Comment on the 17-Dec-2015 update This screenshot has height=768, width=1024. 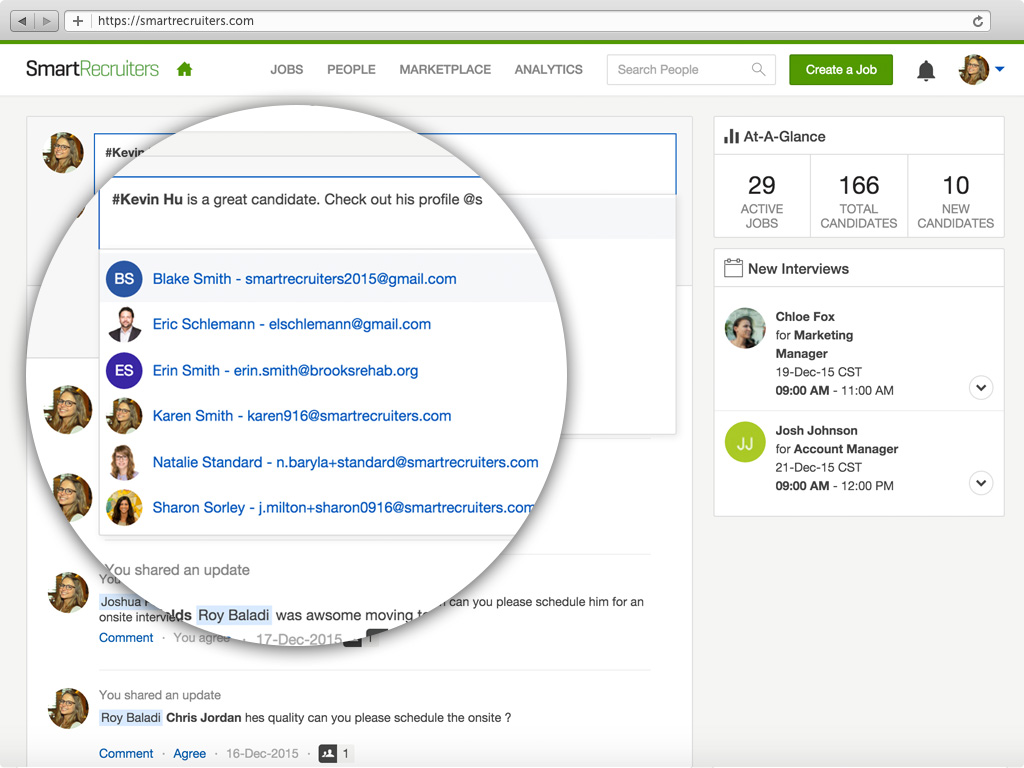[x=126, y=638]
